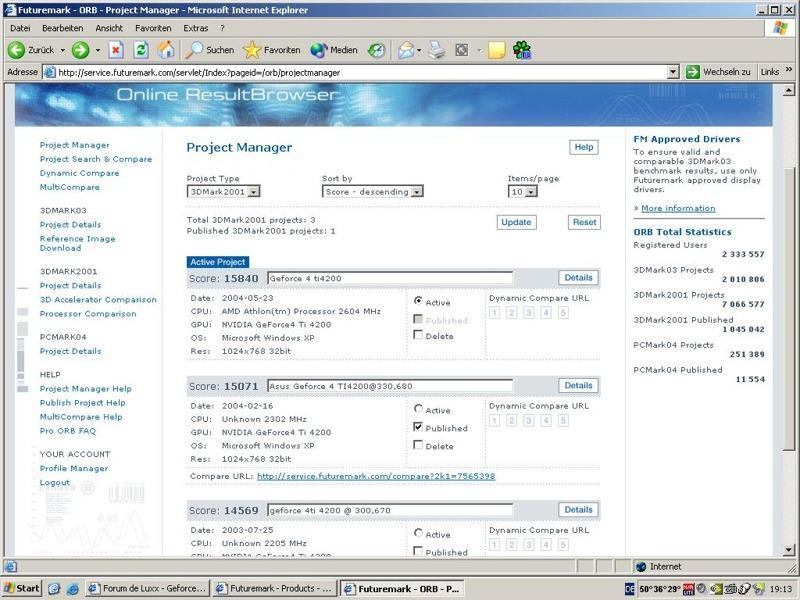This screenshot has width=800, height=600.
Task: Open Ansicht menu
Action: click(109, 28)
